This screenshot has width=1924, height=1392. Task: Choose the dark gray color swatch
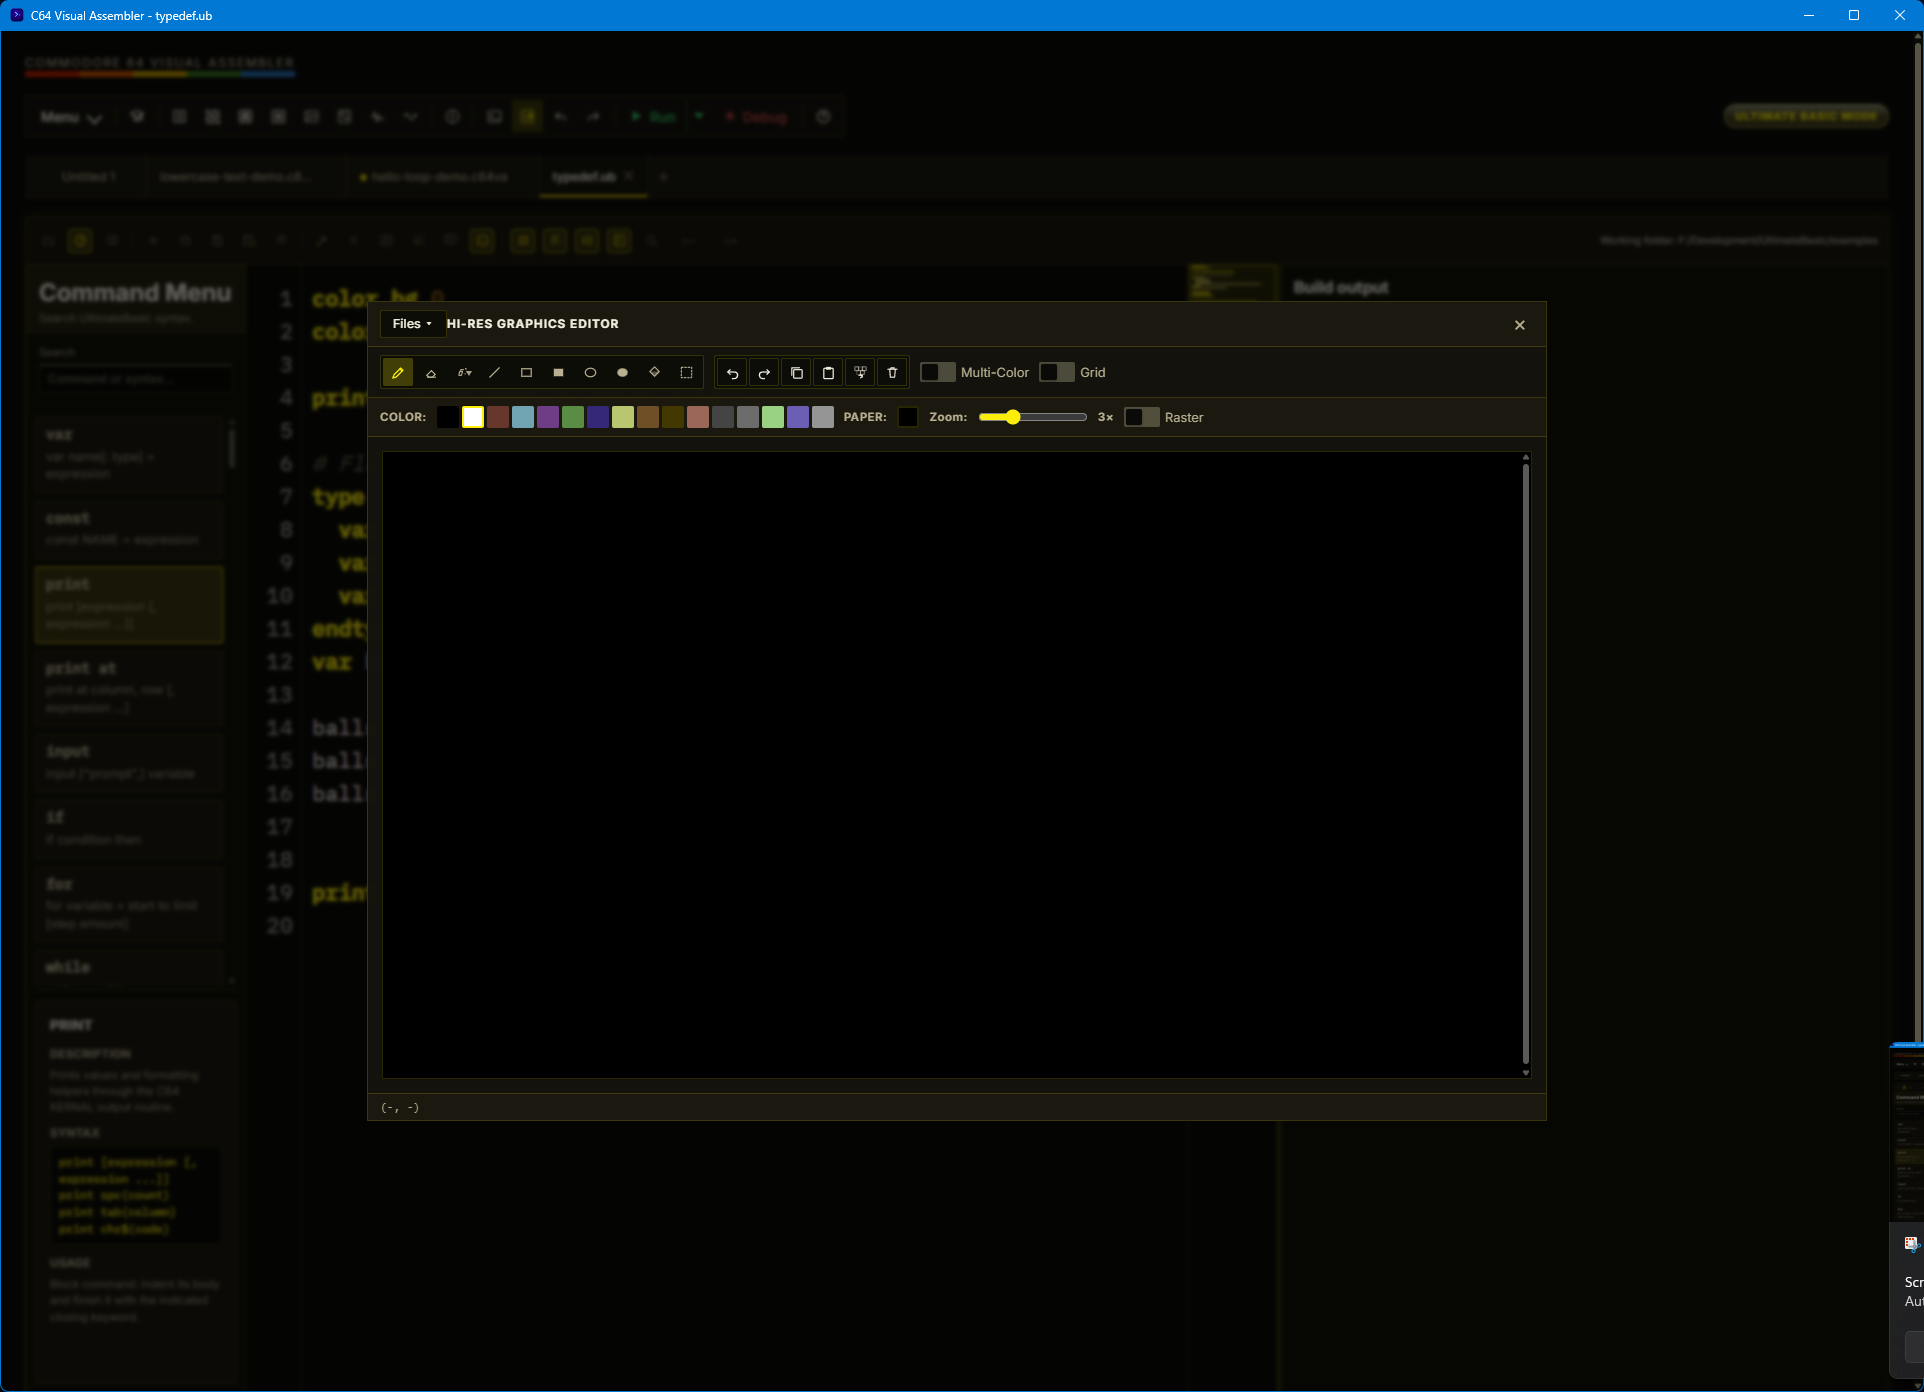[723, 417]
